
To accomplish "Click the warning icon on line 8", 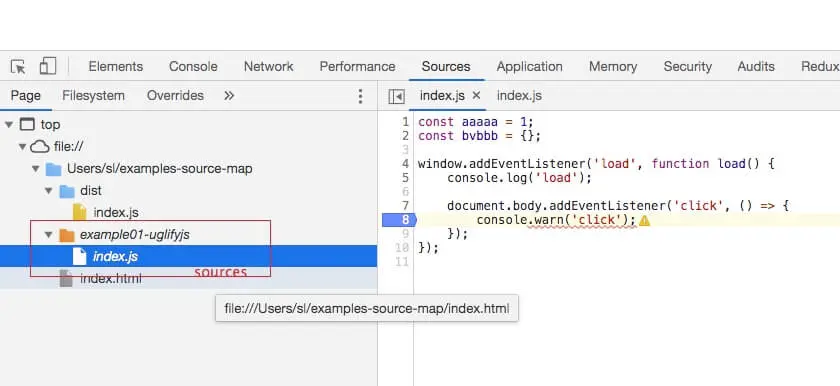I will 644,221.
